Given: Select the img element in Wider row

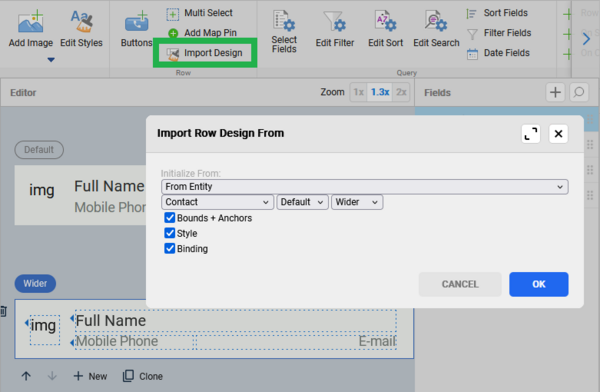Looking at the screenshot, I should pyautogui.click(x=45, y=330).
